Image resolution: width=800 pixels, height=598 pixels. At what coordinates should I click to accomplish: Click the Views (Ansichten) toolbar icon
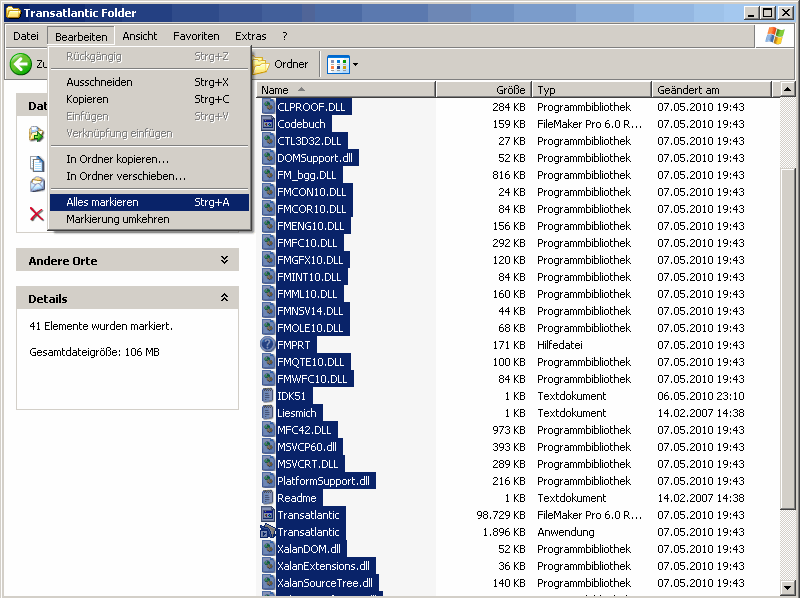338,64
